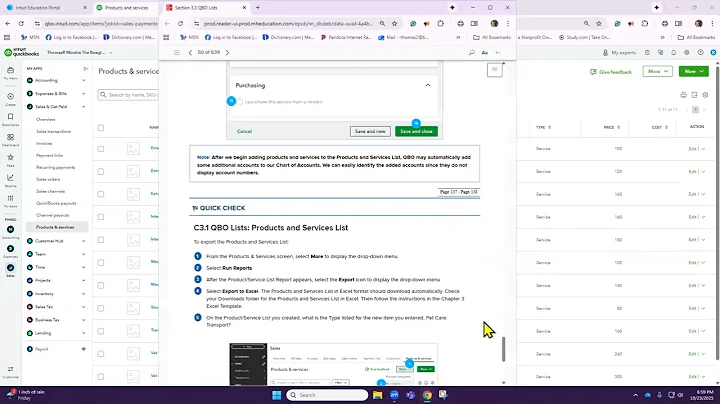Open the Aa font settings in reader
This screenshot has width=720, height=404.
coord(484,52)
